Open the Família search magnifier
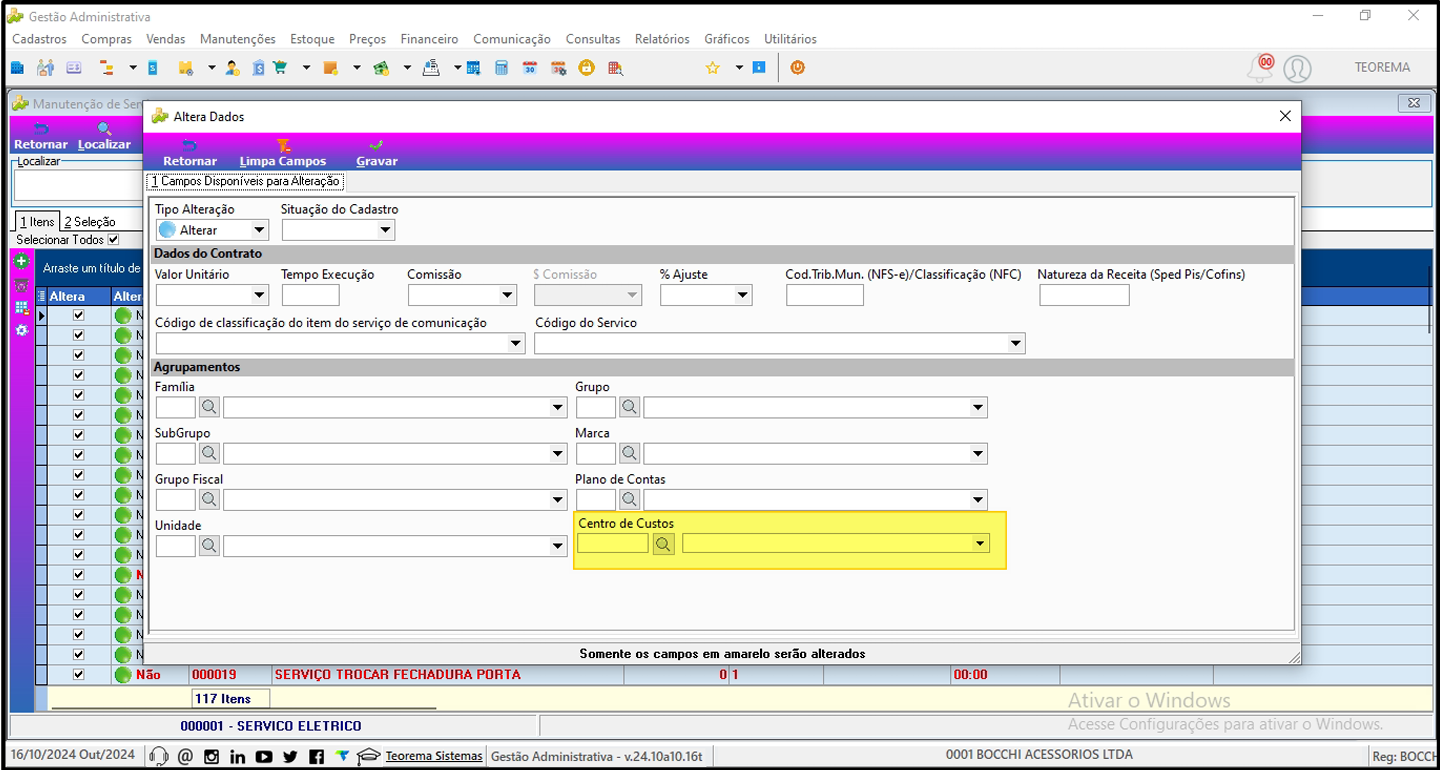This screenshot has width=1440, height=770. point(209,407)
